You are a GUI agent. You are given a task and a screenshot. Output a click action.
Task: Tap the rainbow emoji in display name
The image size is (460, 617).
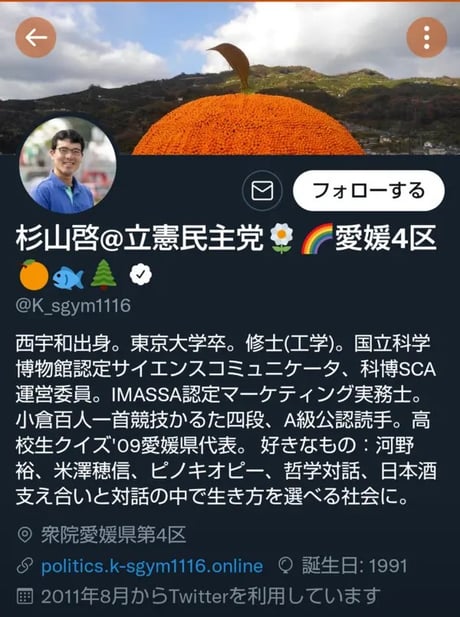pos(317,238)
